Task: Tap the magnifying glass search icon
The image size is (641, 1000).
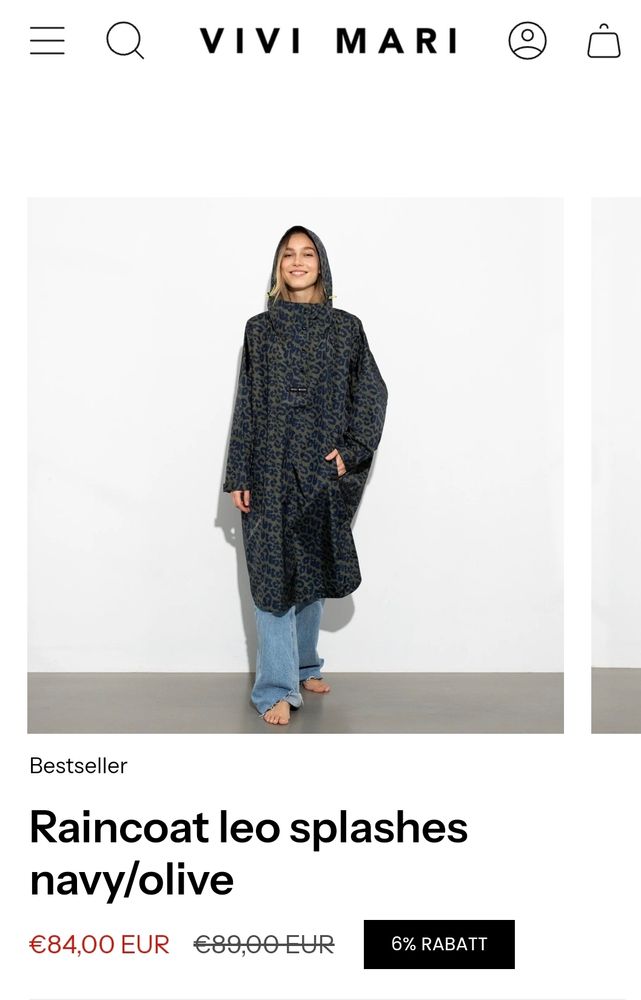Action: coord(125,41)
